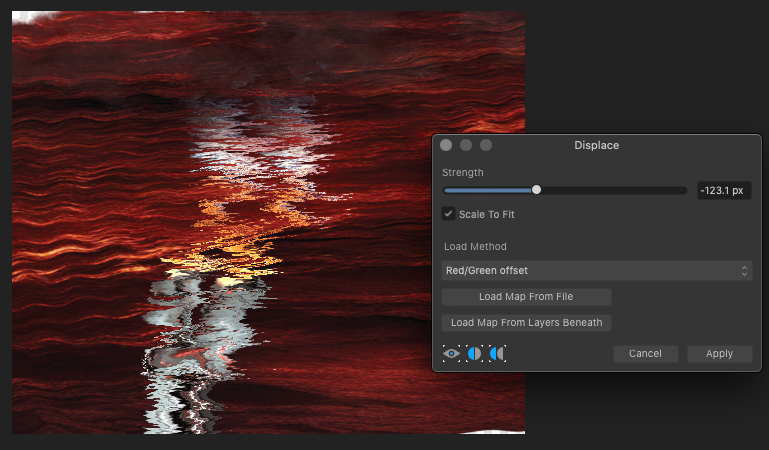Select the mirrored split preview icon
769x450 pixels.
[x=497, y=353]
